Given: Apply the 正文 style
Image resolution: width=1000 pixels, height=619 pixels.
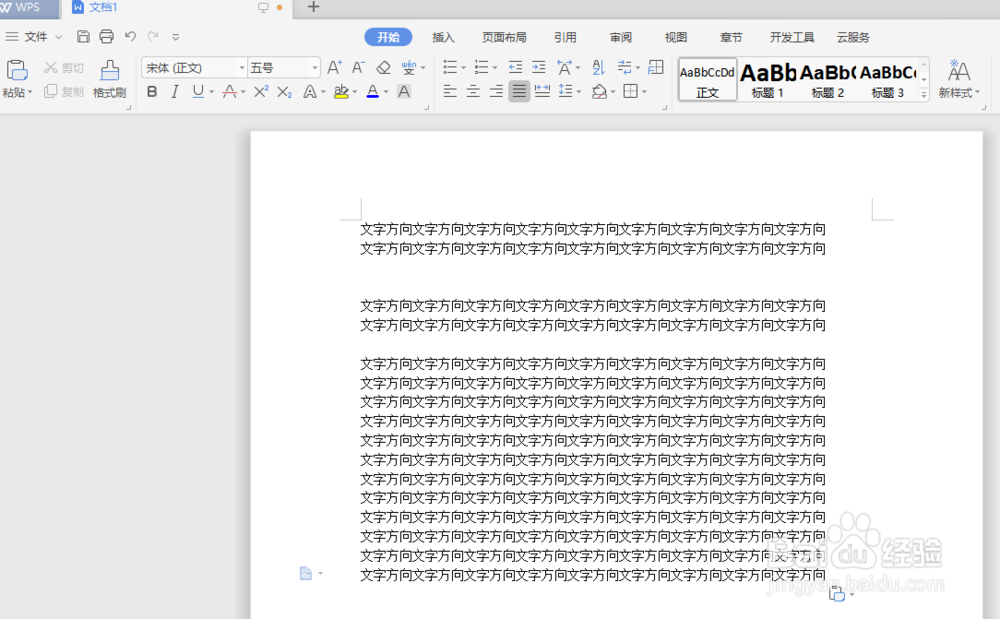Looking at the screenshot, I should point(707,80).
